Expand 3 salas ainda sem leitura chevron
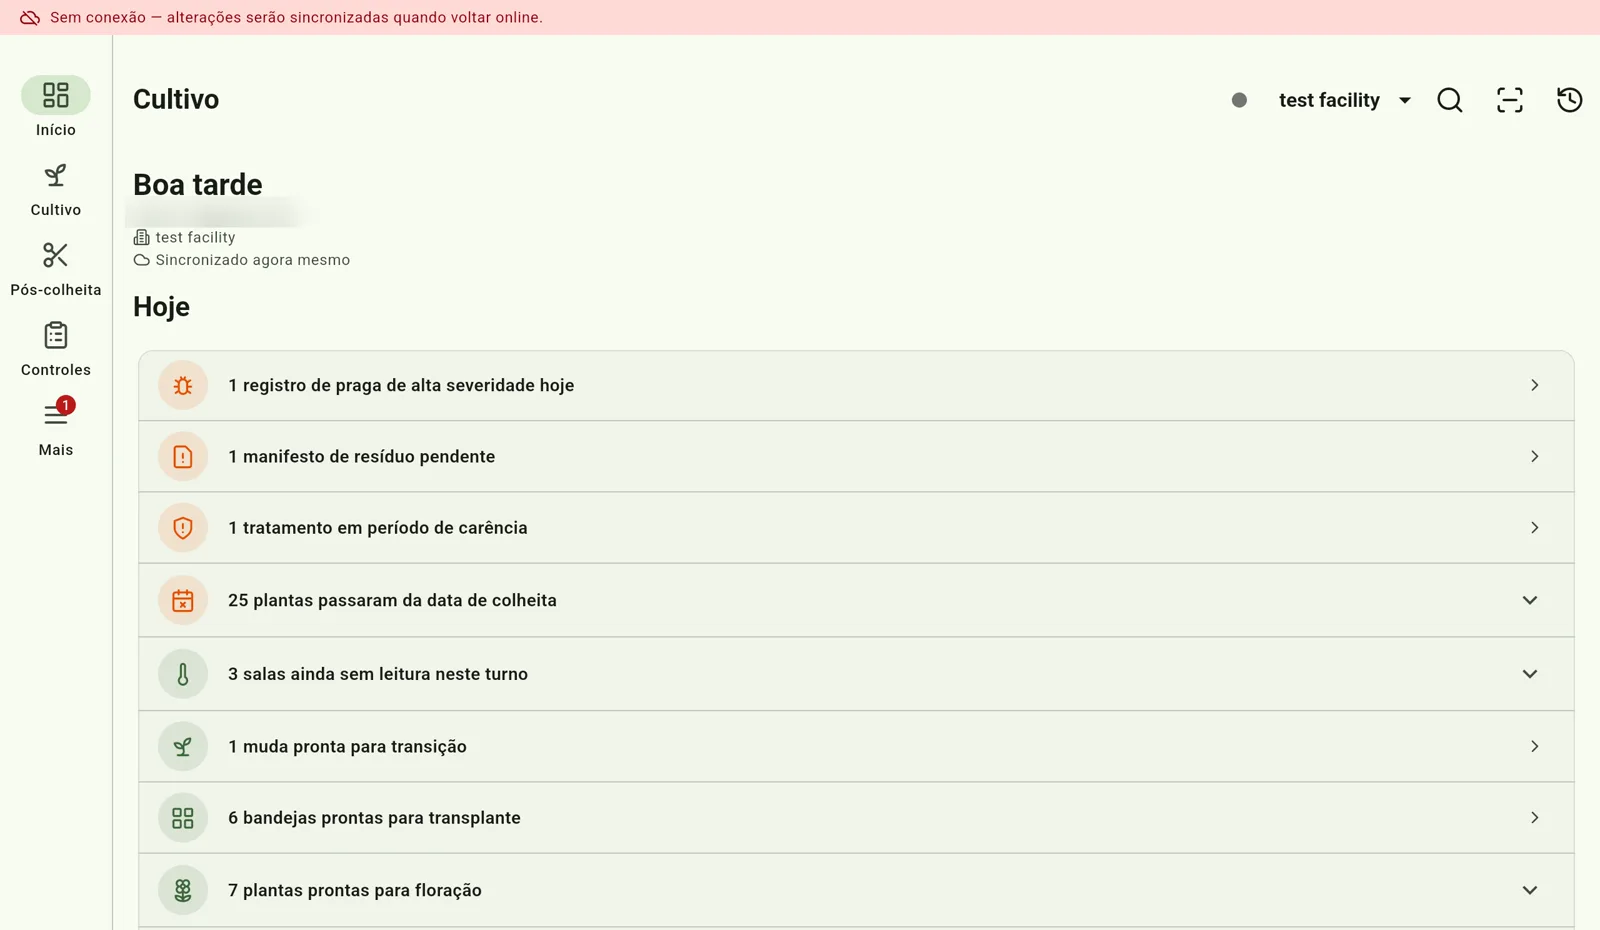1600x930 pixels. click(x=1530, y=674)
